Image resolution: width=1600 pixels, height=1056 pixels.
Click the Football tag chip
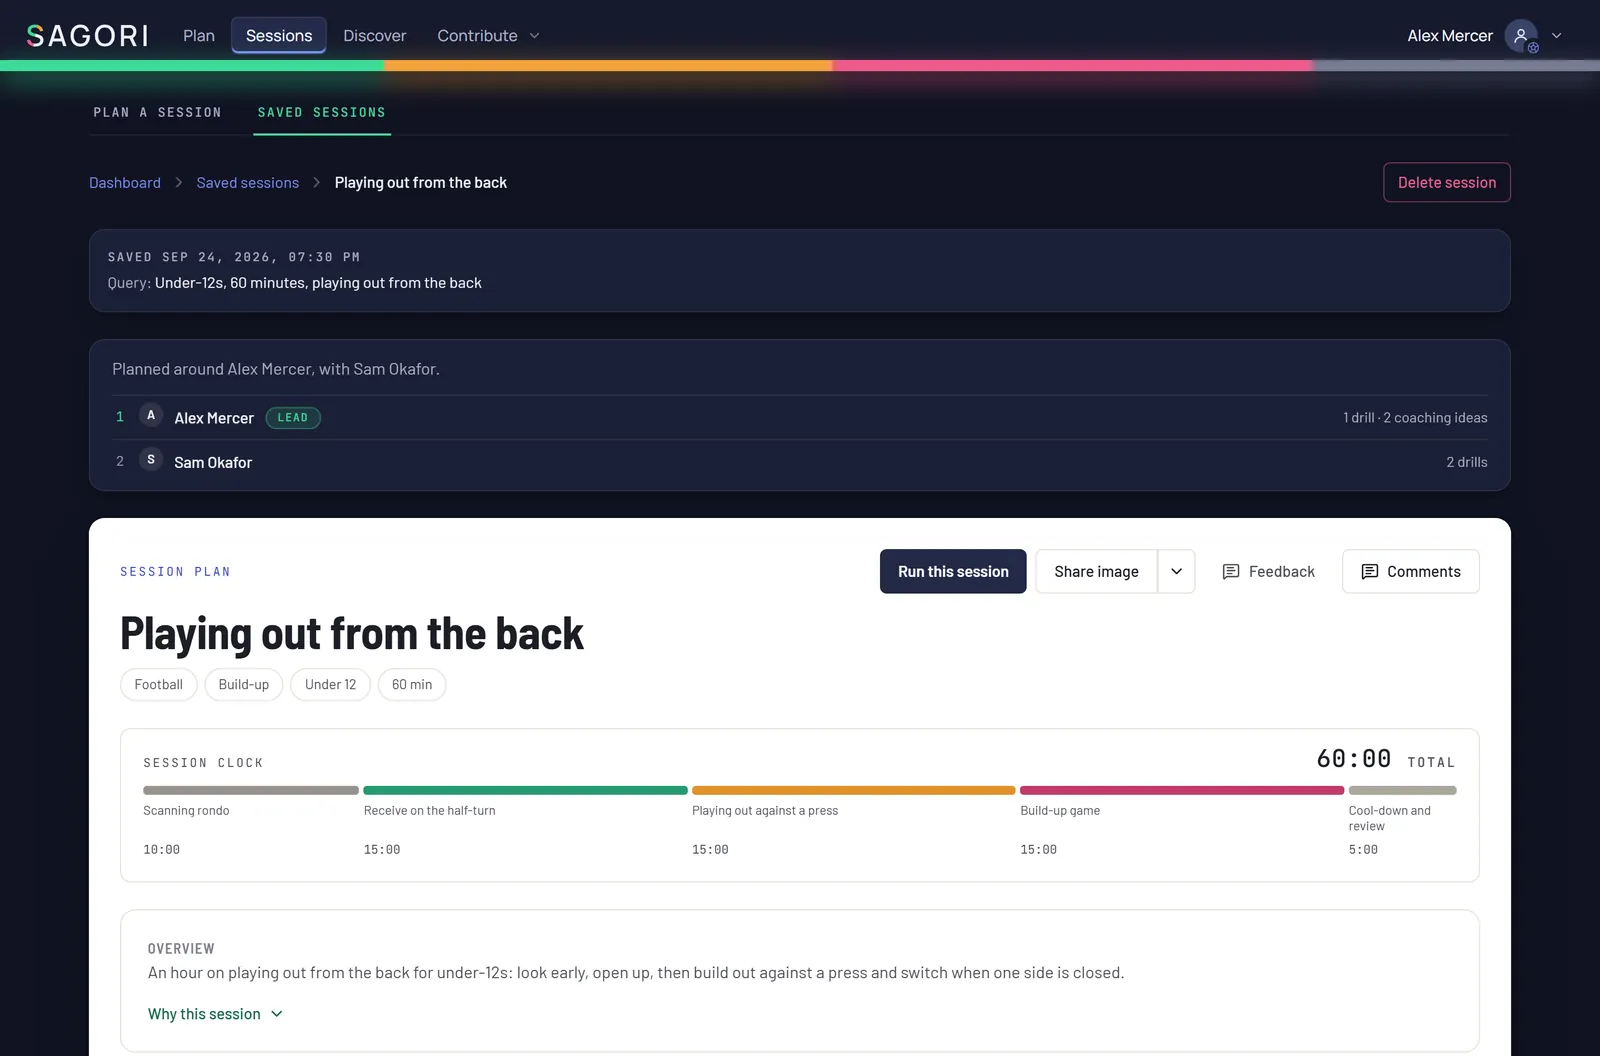tap(159, 685)
